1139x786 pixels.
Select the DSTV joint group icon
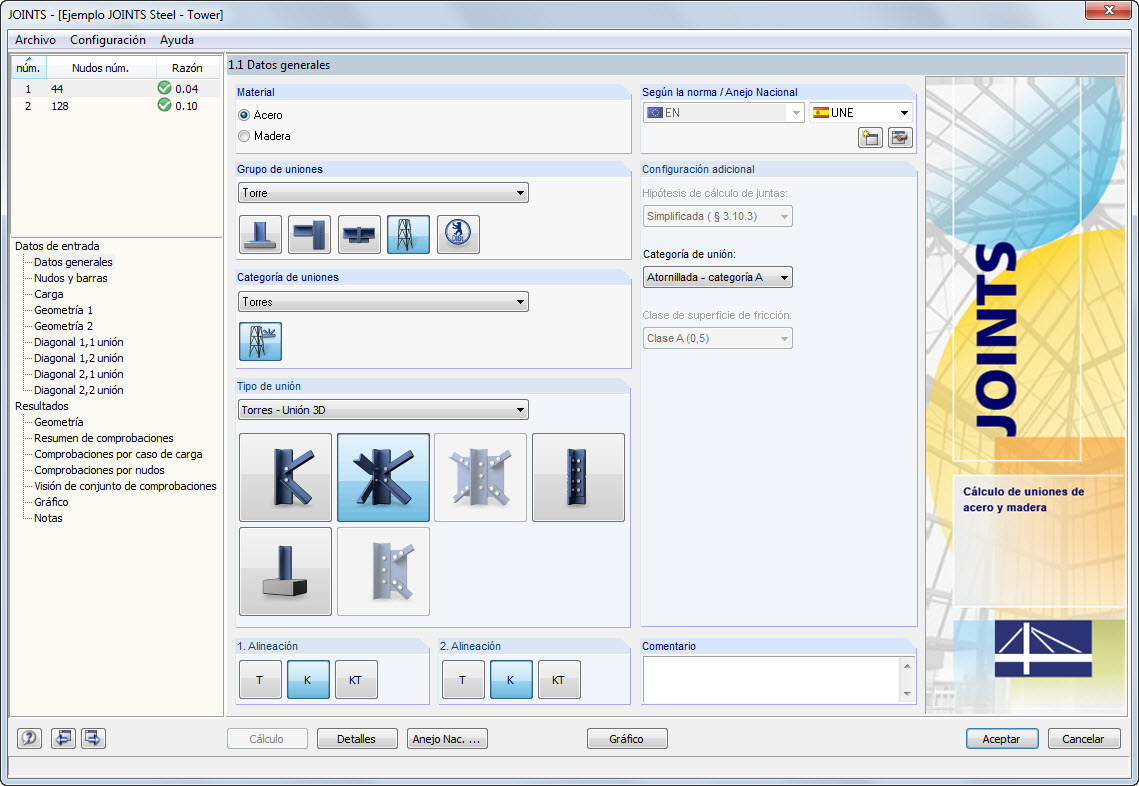click(x=458, y=234)
